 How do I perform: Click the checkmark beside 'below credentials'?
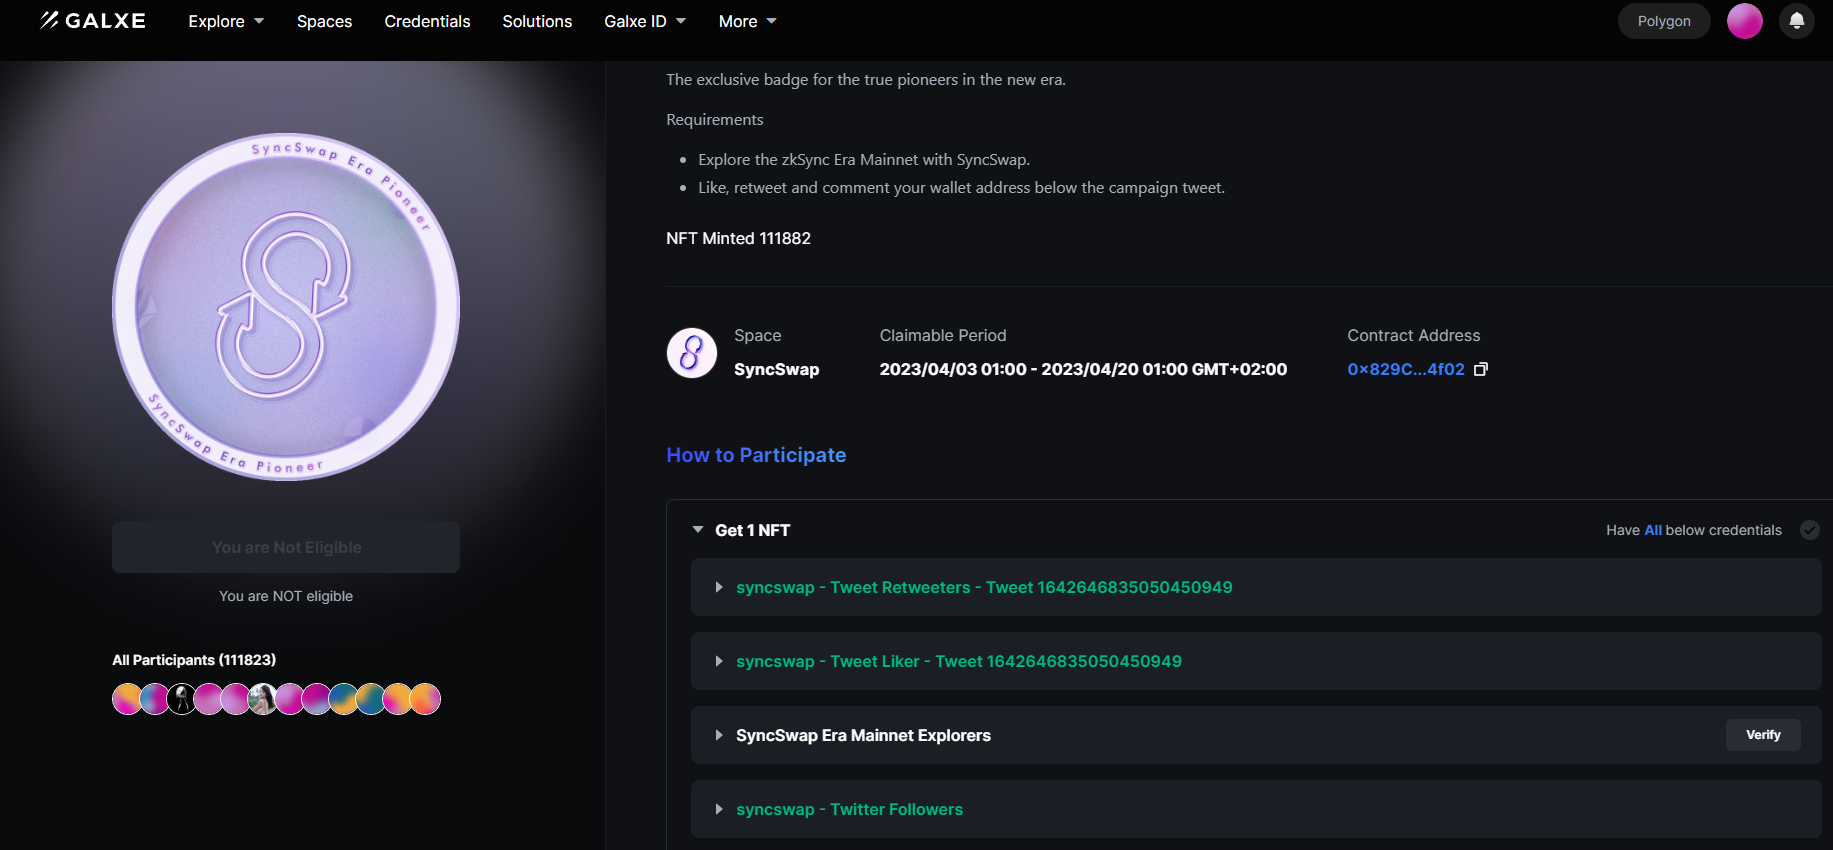point(1809,530)
